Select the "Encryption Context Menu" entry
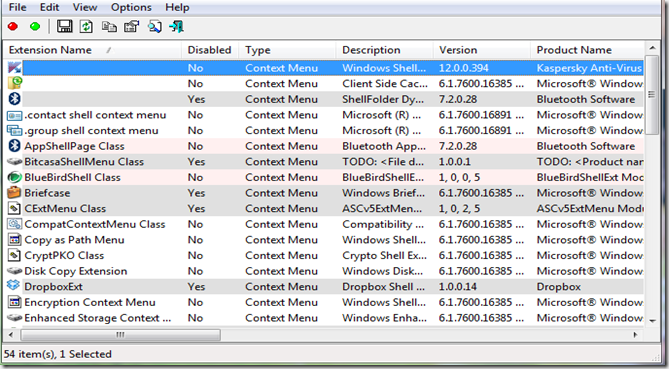 tap(90, 302)
